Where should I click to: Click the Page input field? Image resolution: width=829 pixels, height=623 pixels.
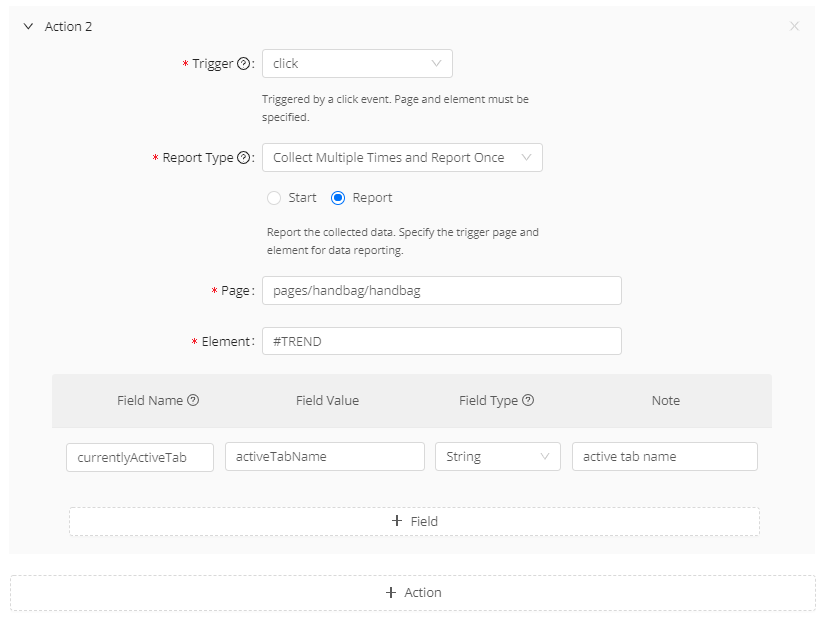(441, 291)
